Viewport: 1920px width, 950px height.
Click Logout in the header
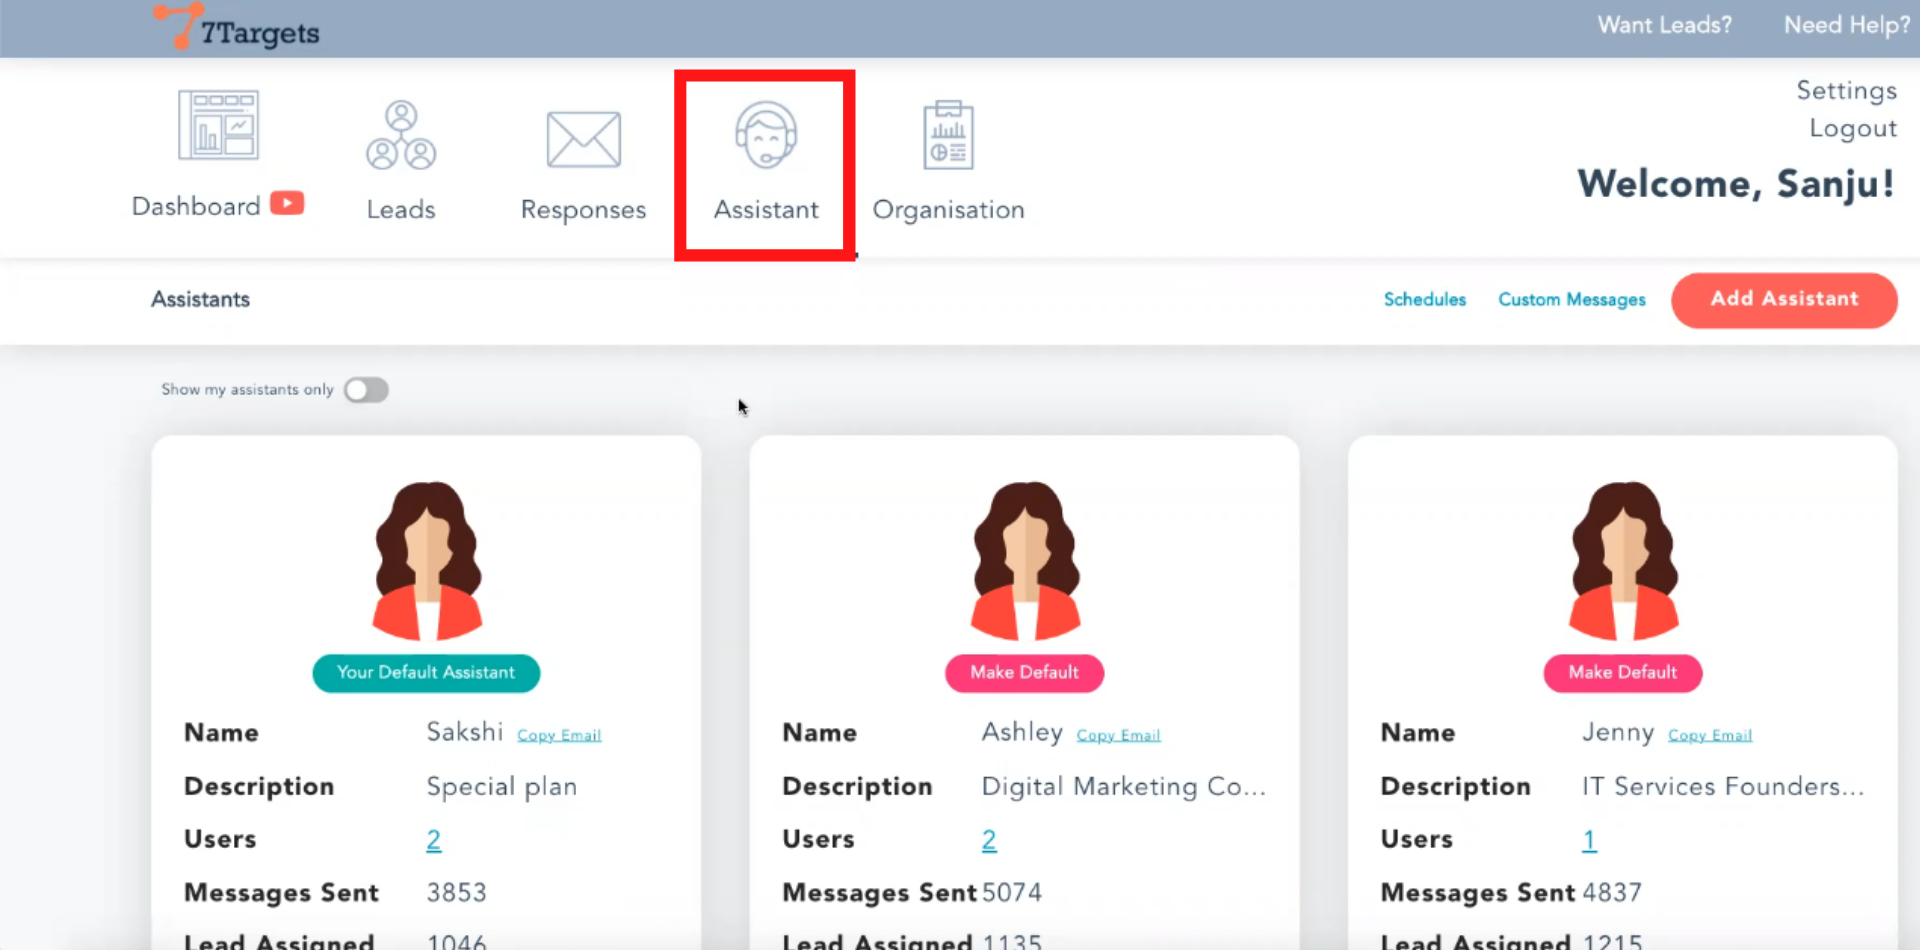[1852, 129]
